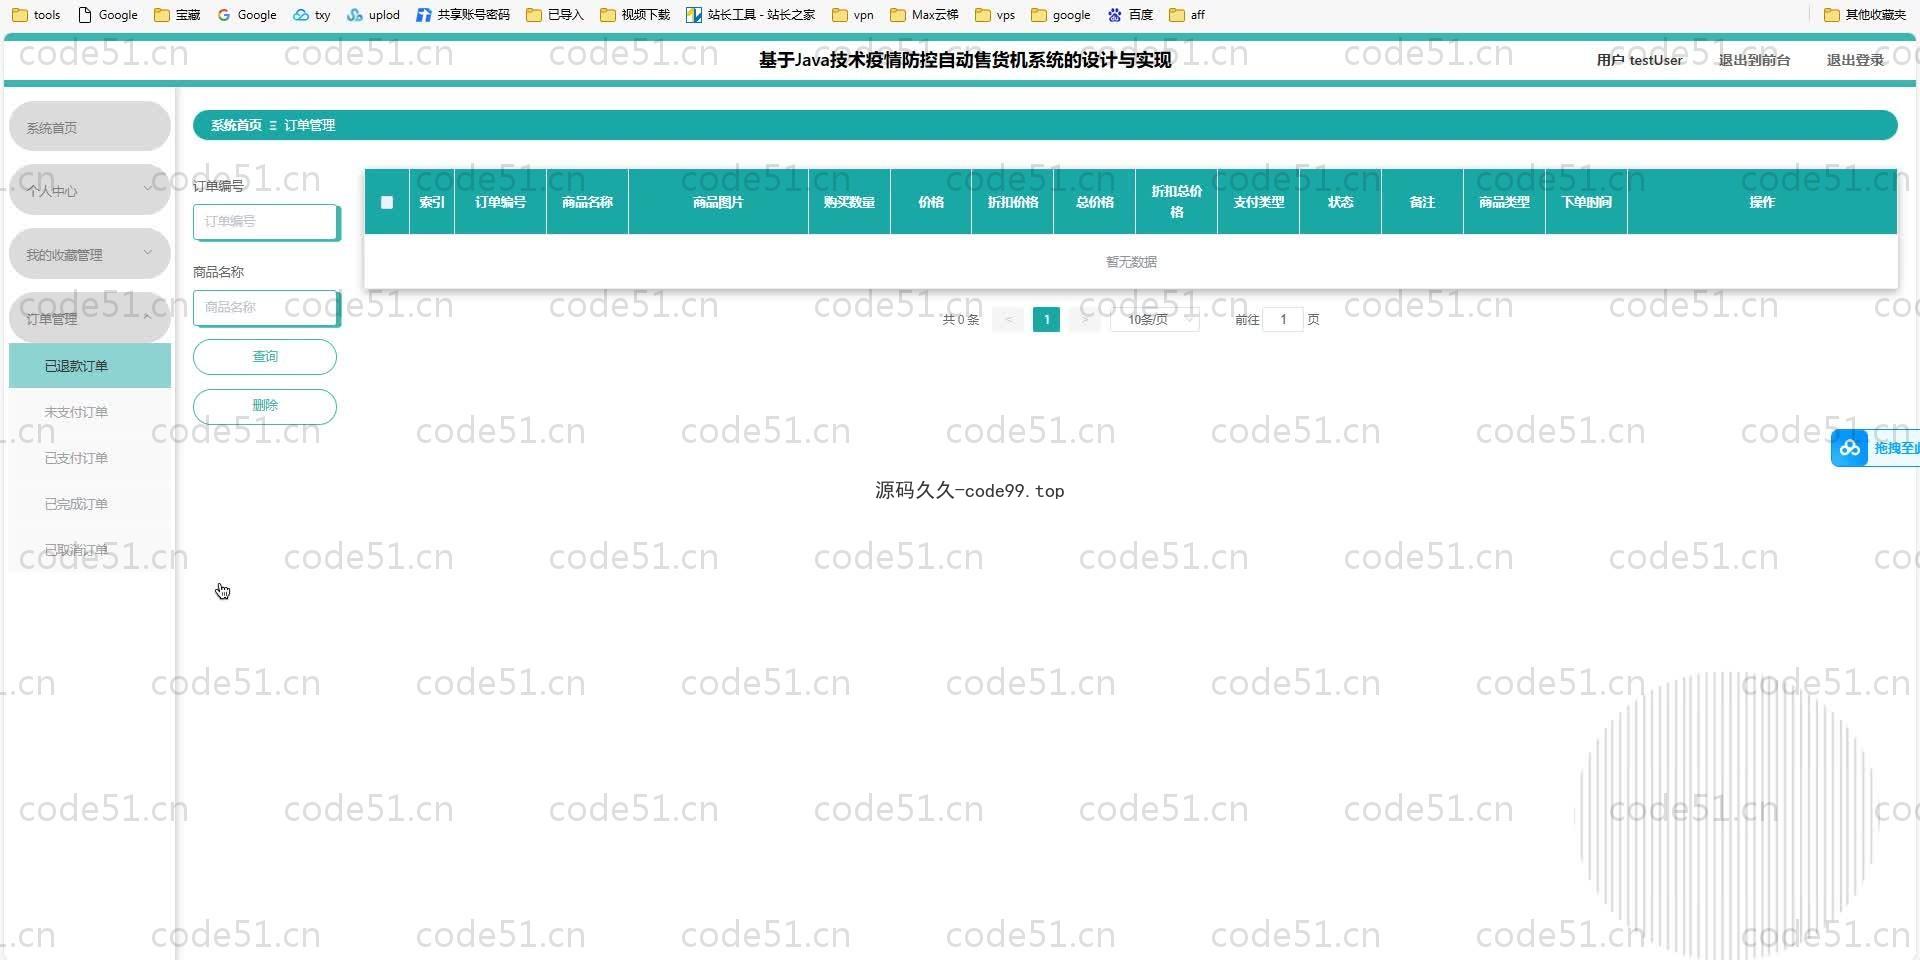Click 退出登录 to log out
1920x960 pixels.
click(x=1855, y=60)
